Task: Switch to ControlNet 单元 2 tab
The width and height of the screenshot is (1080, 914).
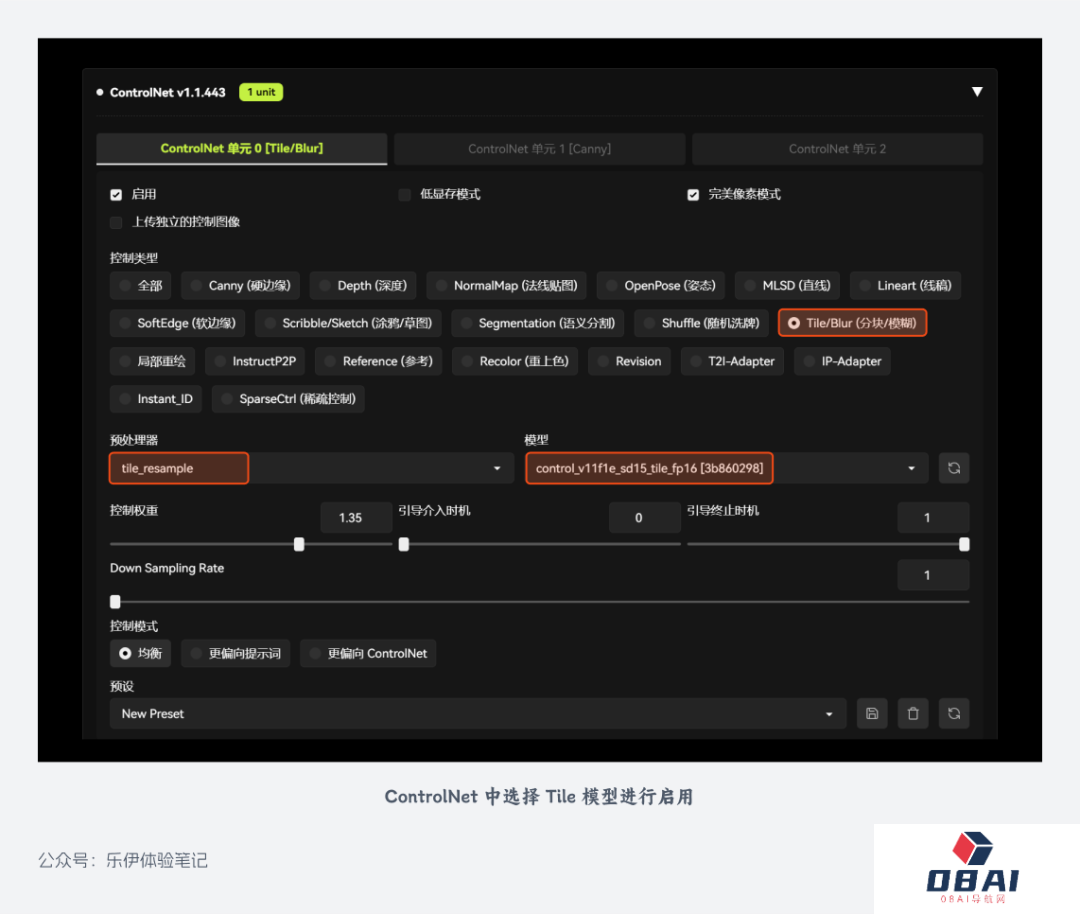Action: [838, 149]
